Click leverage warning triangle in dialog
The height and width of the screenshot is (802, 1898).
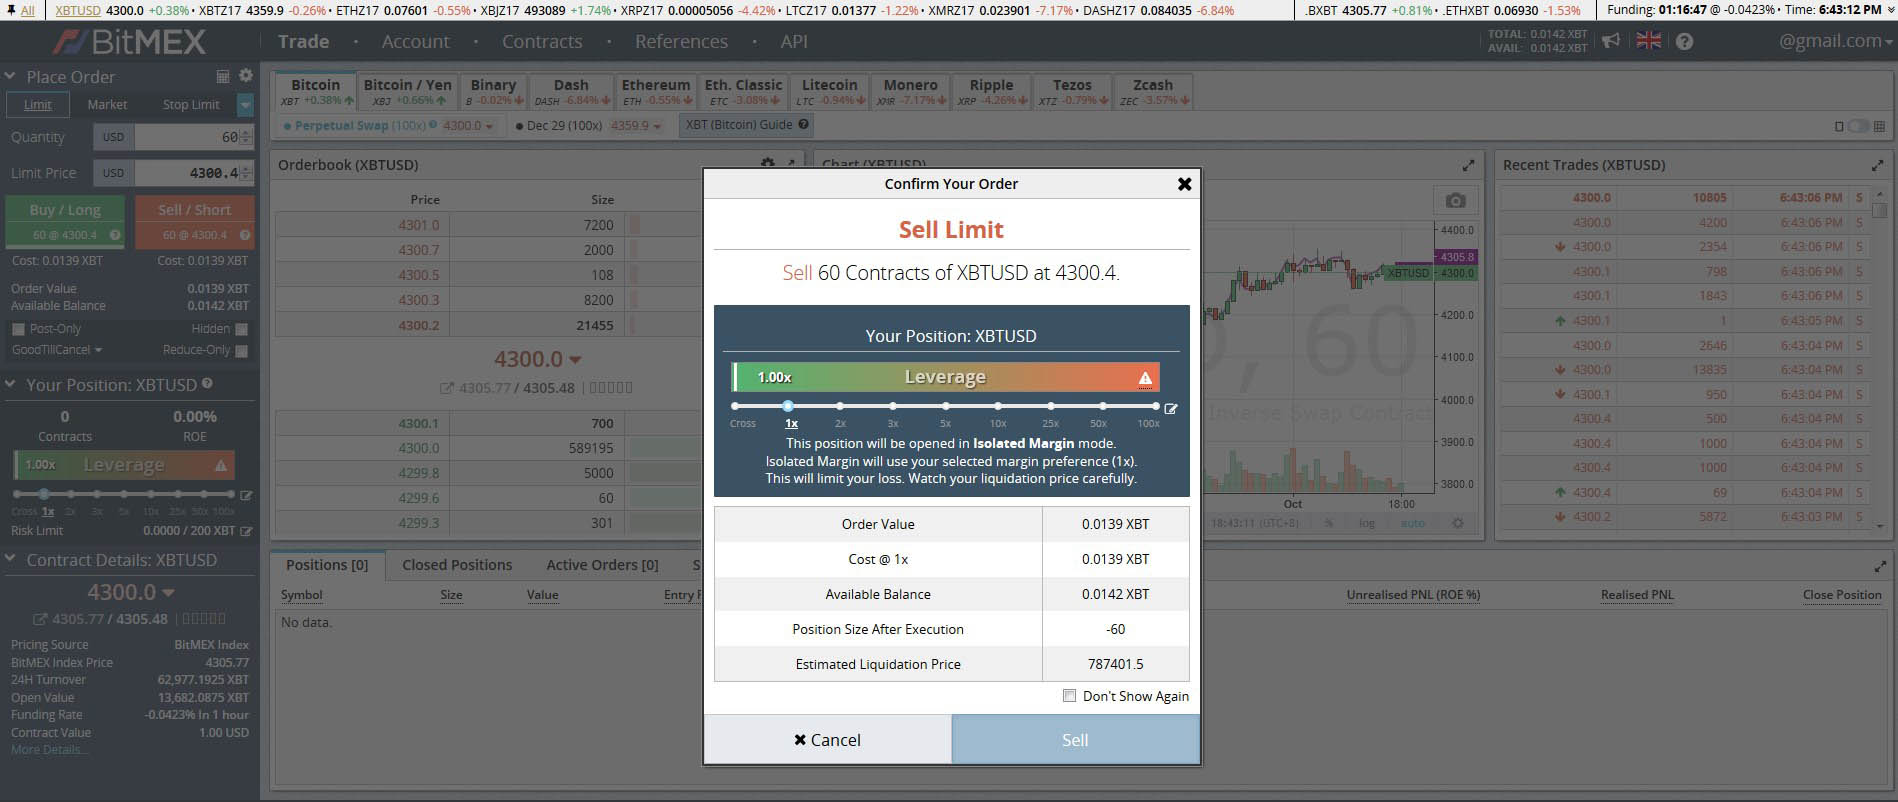(x=1146, y=377)
